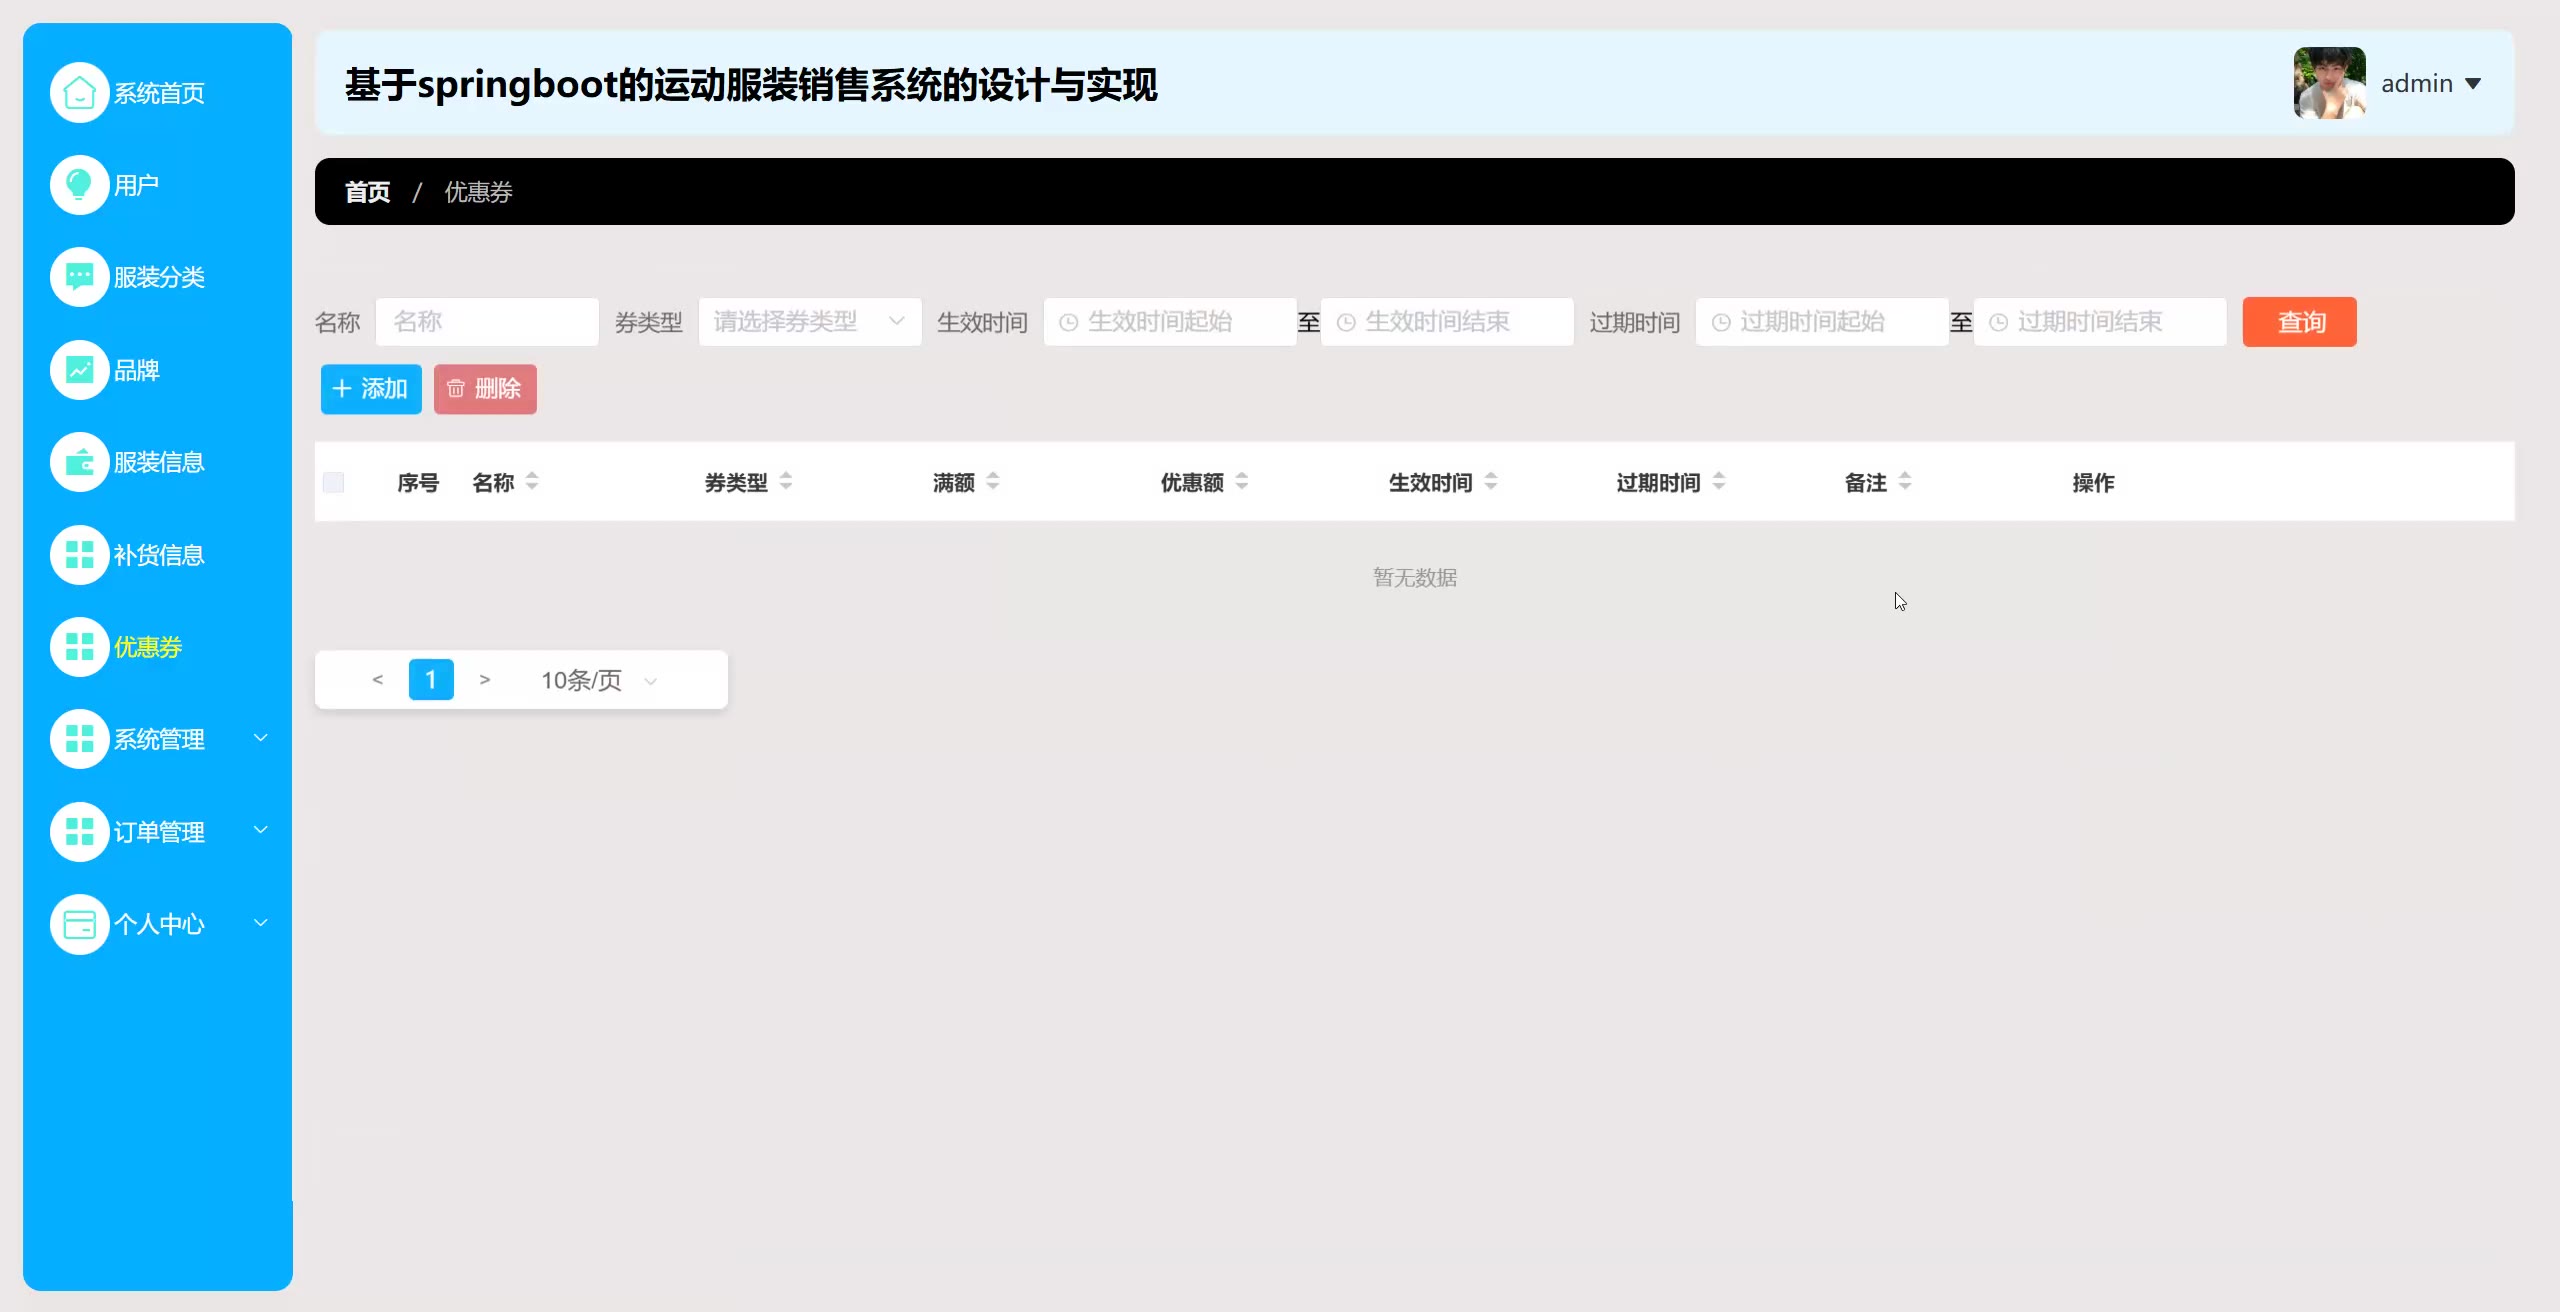Screen dimensions: 2560x1312
Task: Click the admin avatar picture
Action: coord(2329,83)
